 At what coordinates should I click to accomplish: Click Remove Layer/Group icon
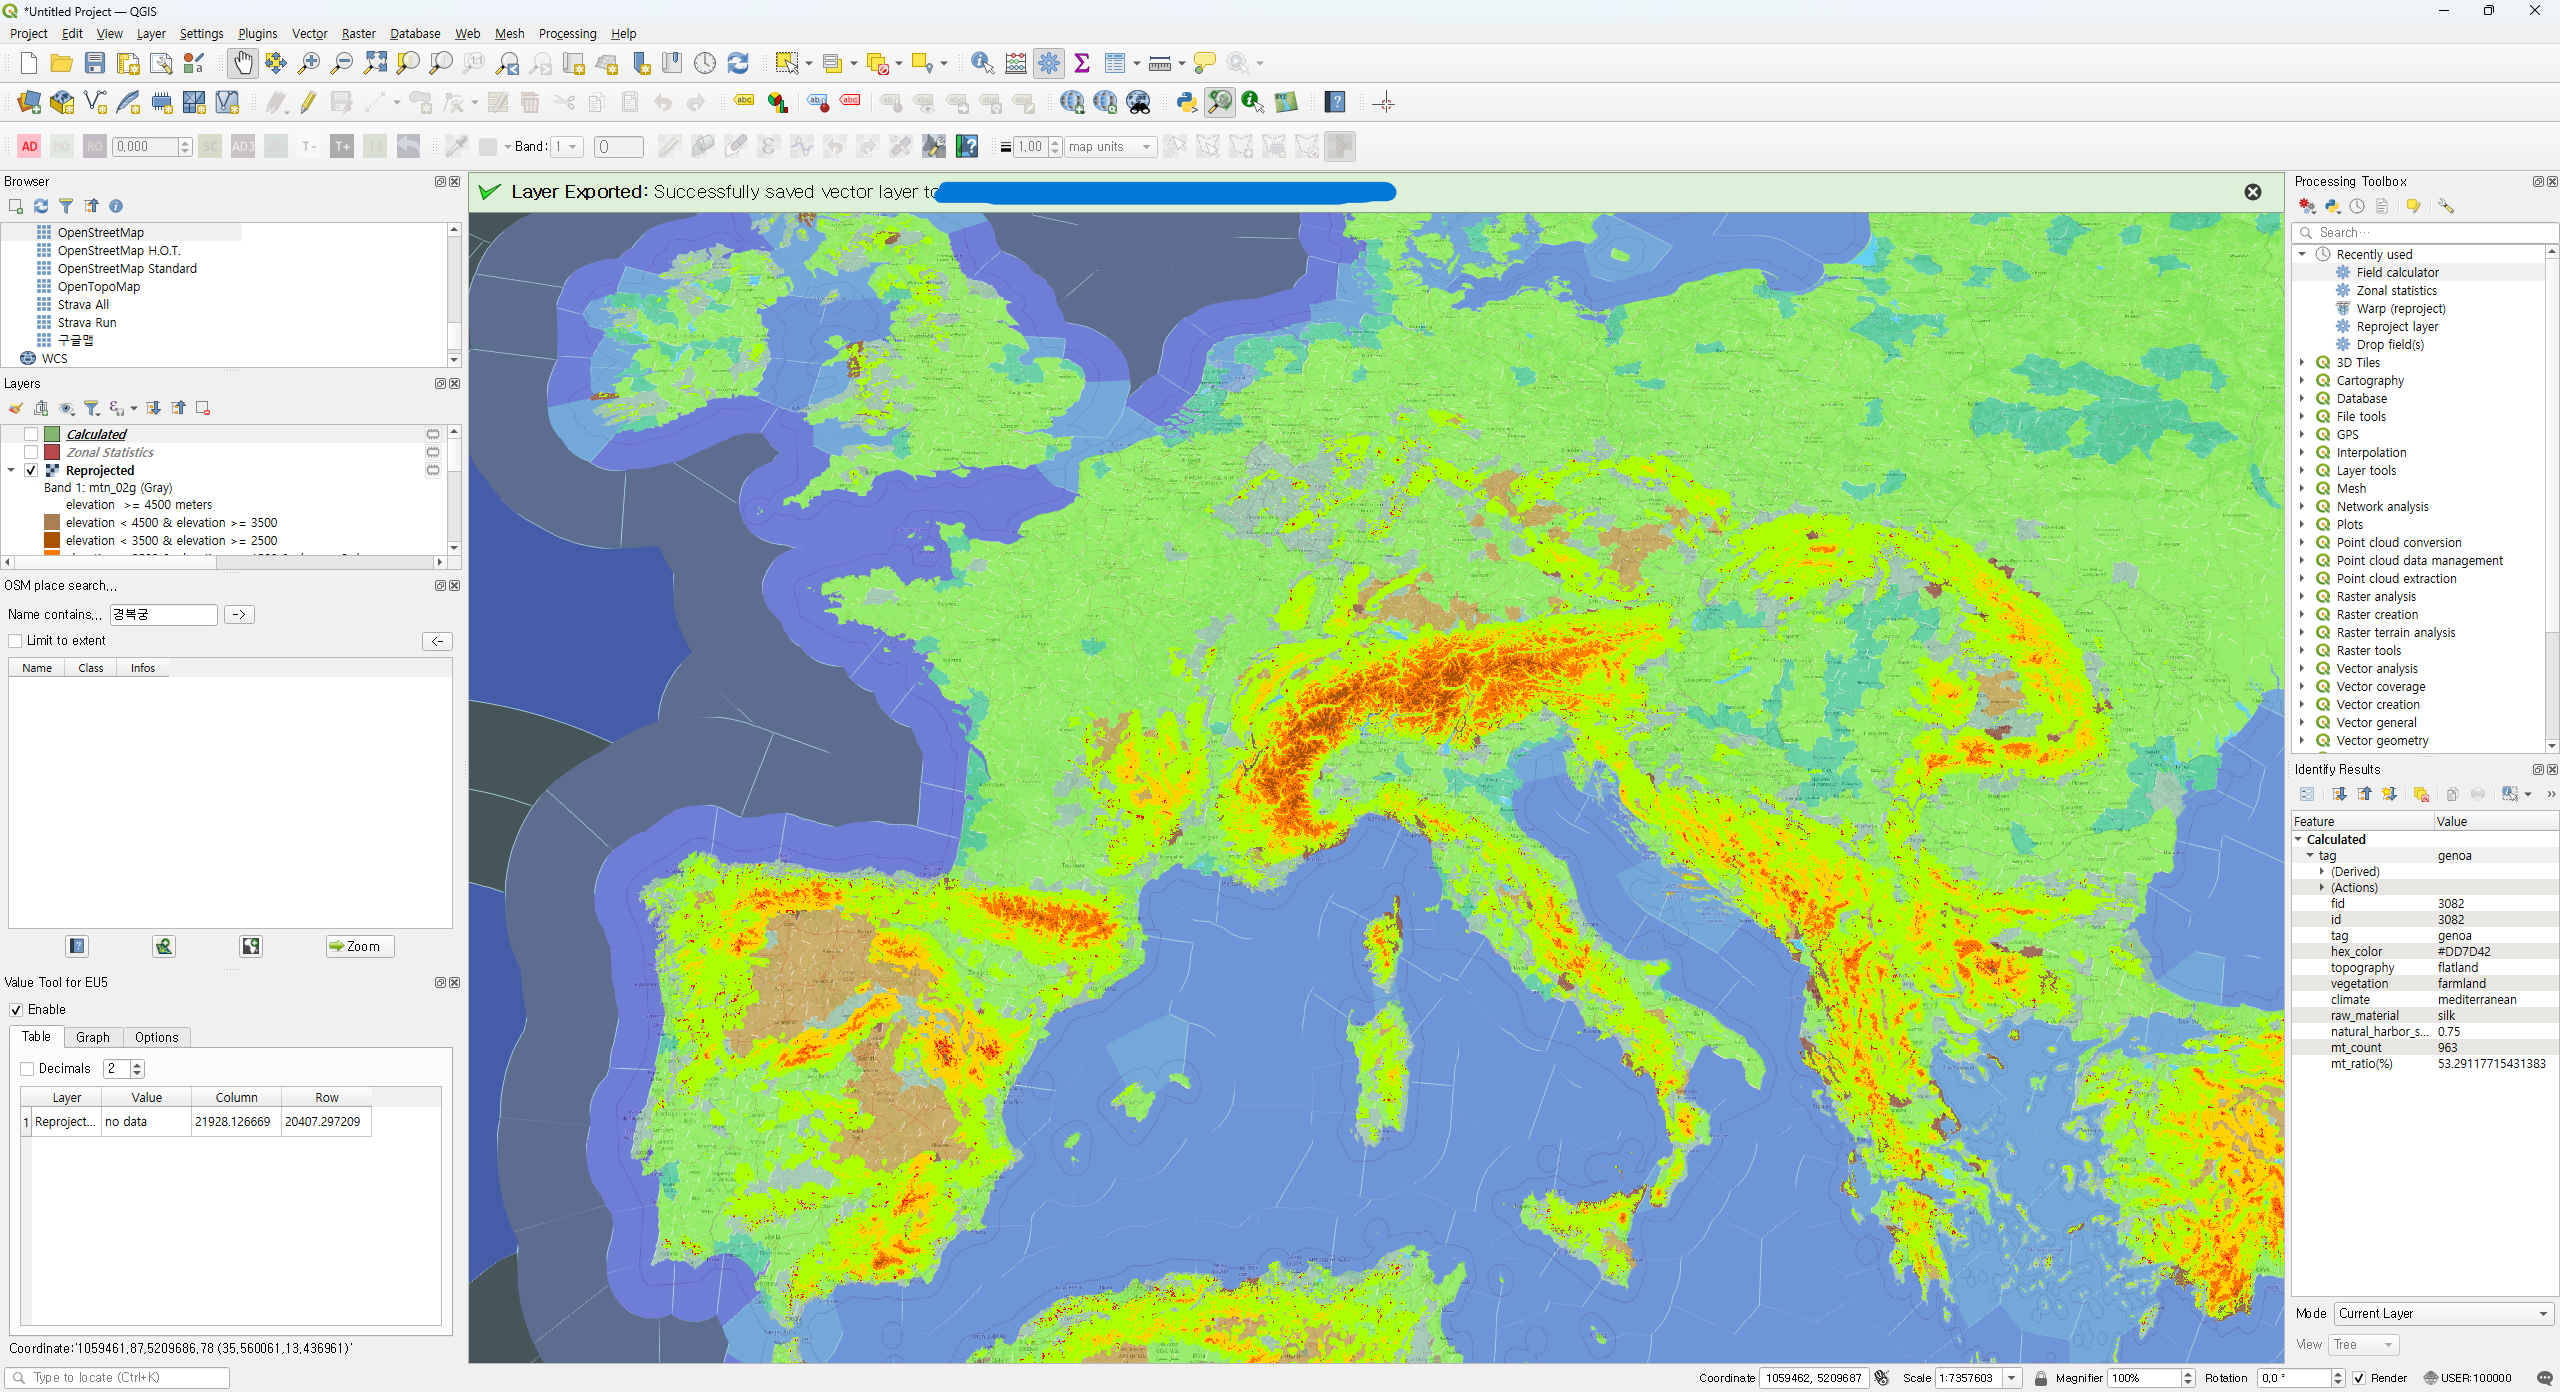pos(203,408)
